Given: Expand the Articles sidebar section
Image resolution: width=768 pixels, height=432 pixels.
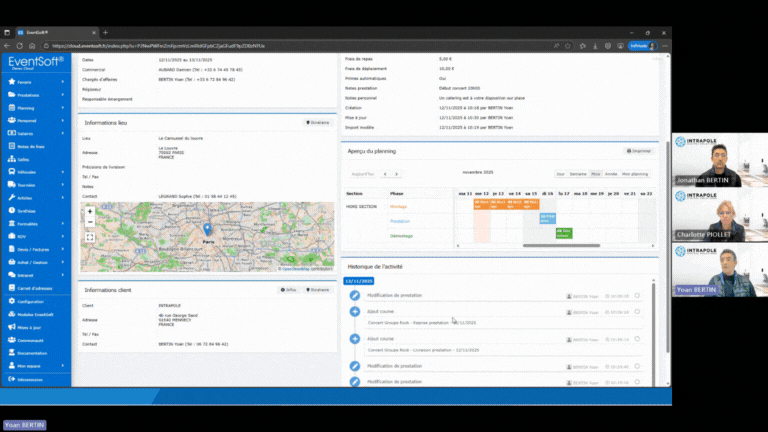Looking at the screenshot, I should coord(66,198).
